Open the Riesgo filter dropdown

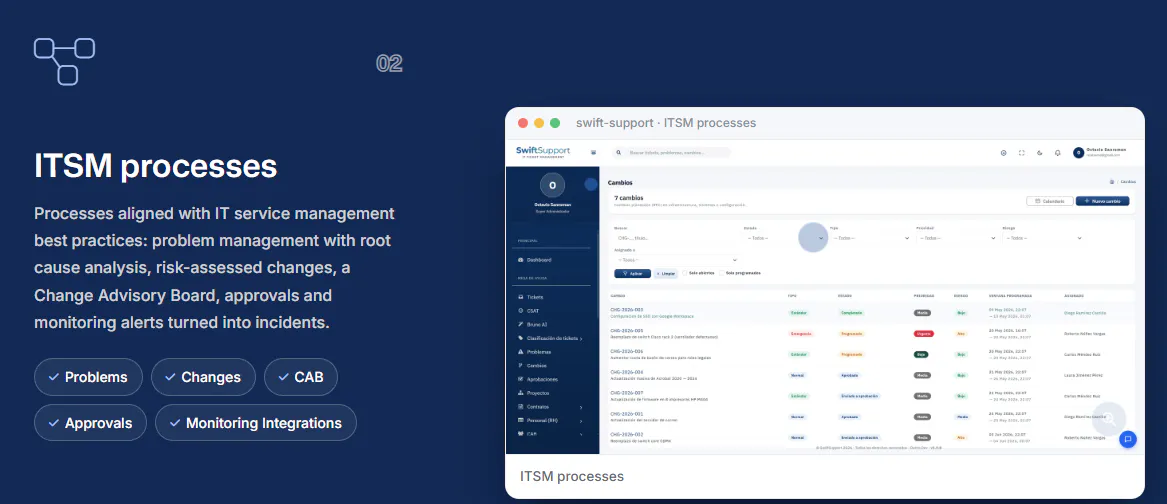1043,238
